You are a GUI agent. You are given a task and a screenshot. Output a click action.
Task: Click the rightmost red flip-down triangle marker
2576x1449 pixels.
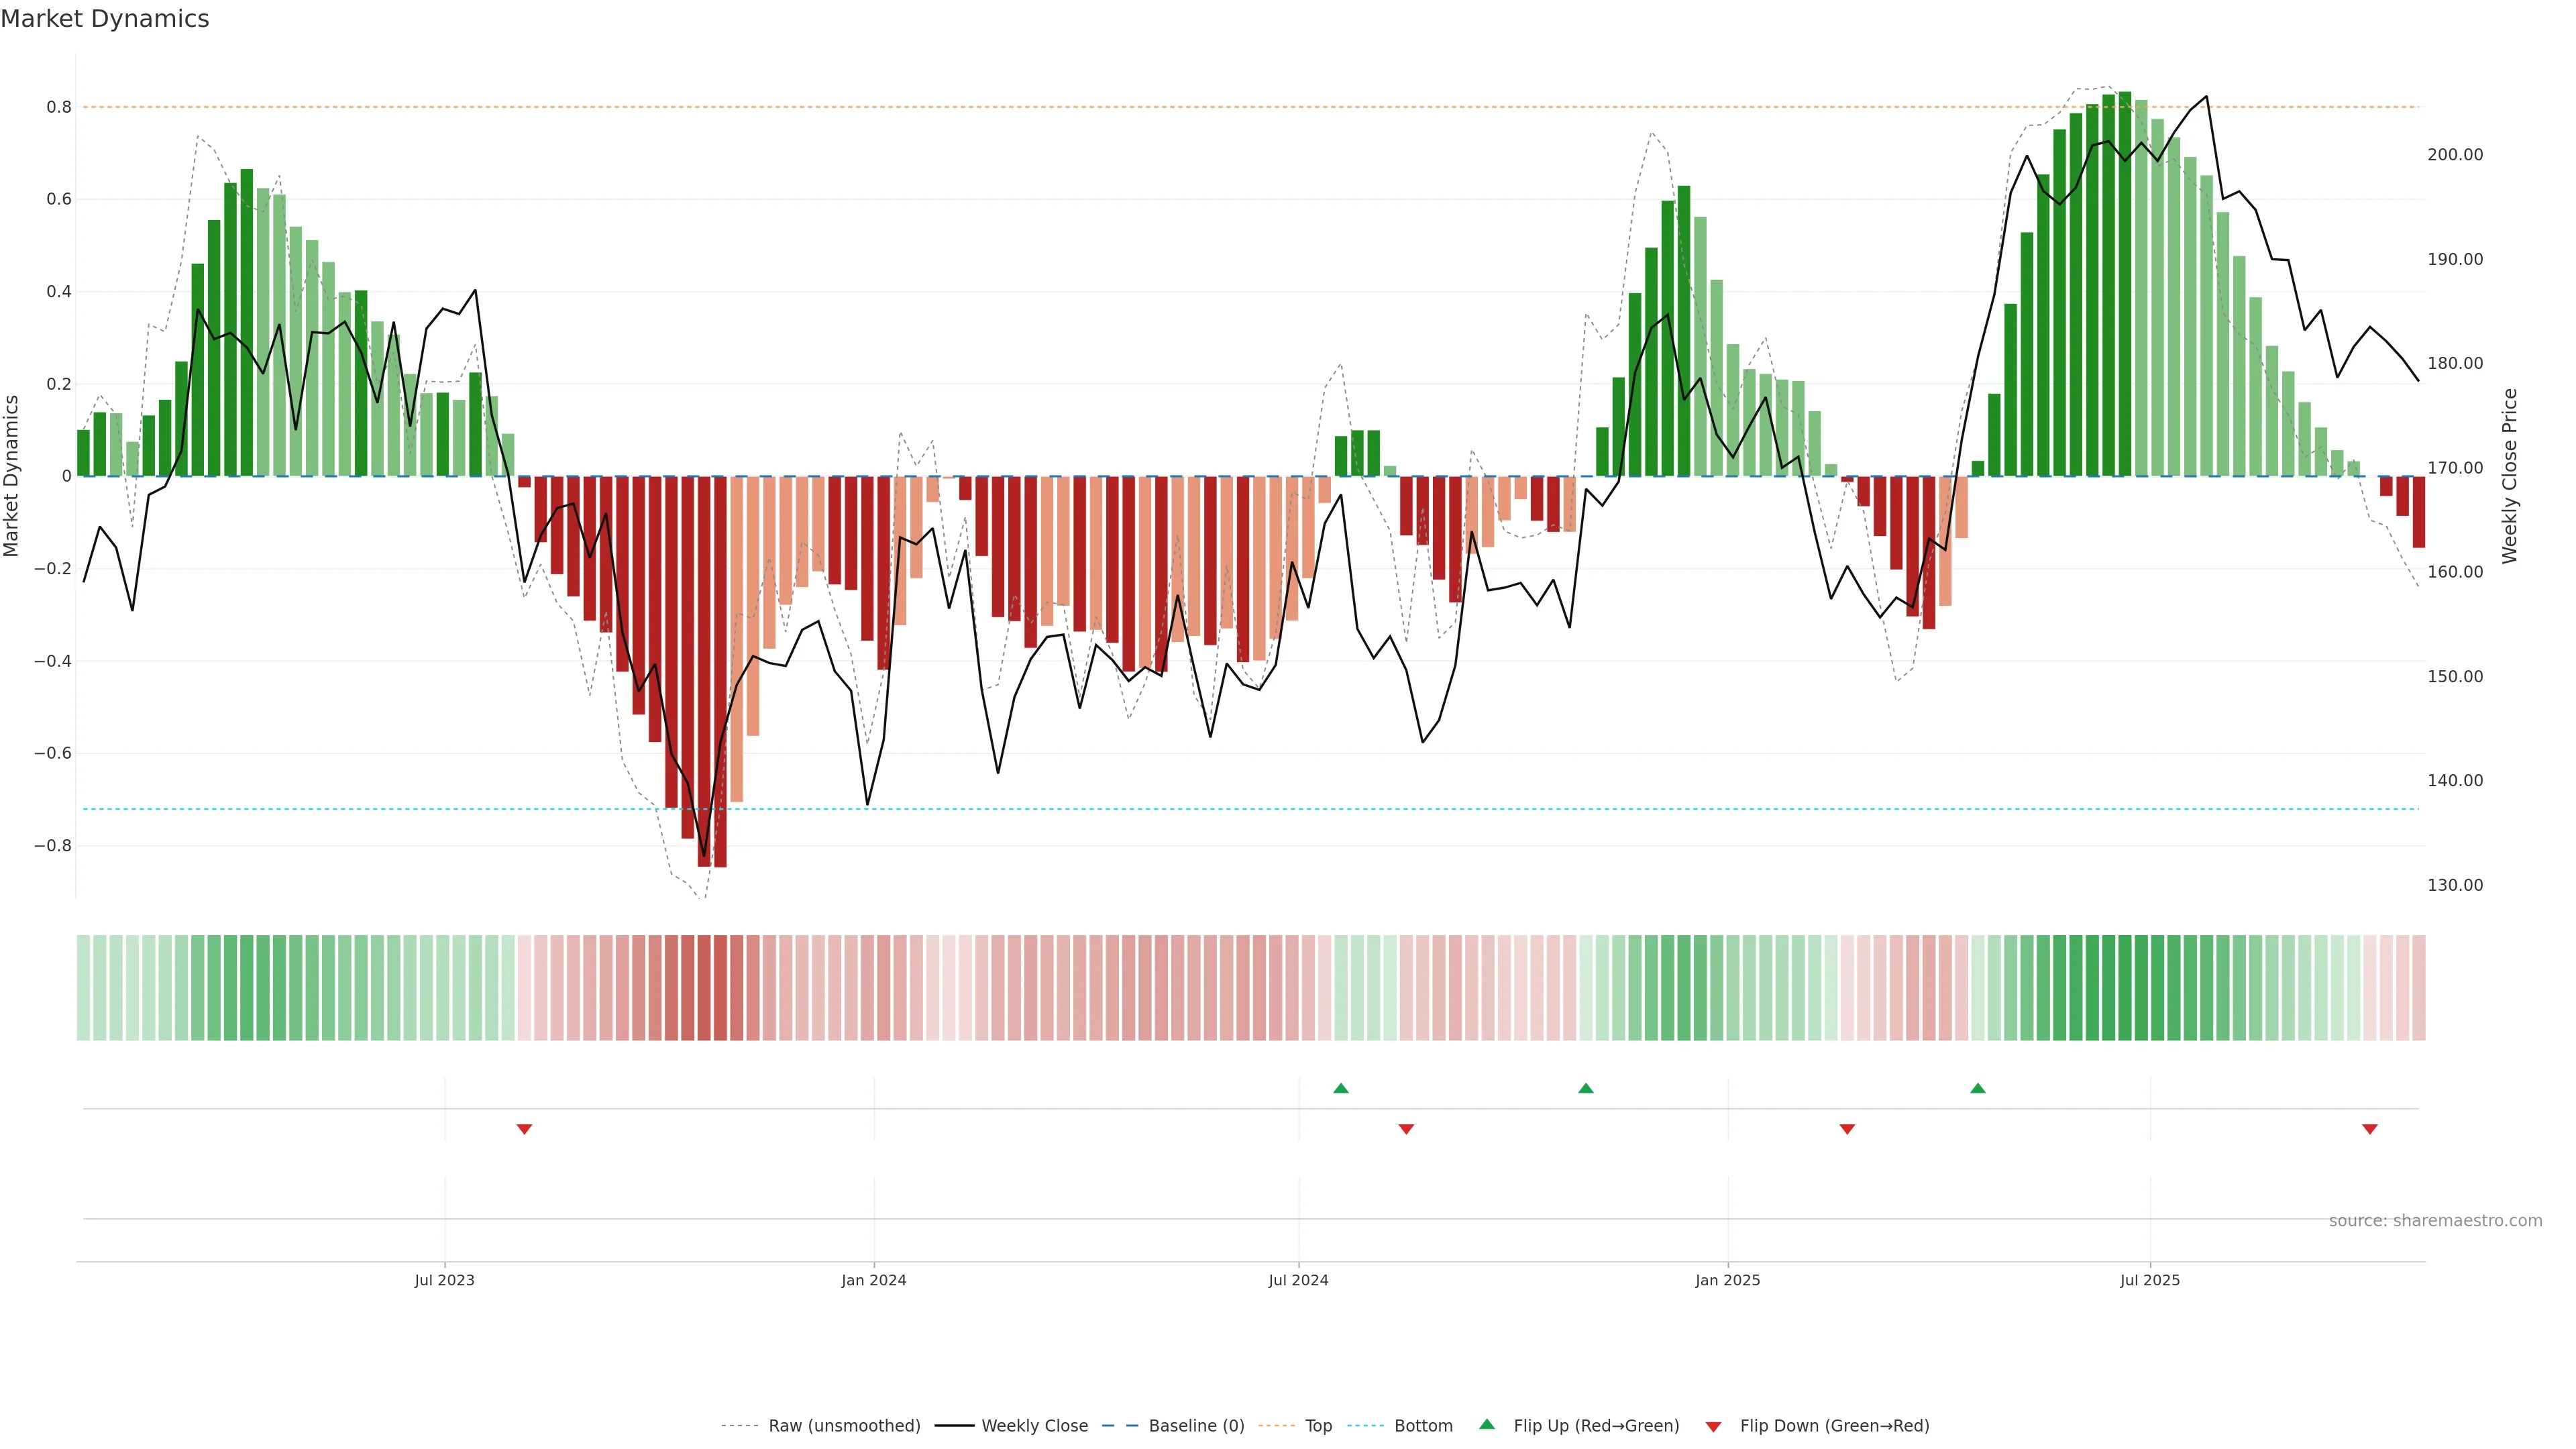[2370, 1129]
